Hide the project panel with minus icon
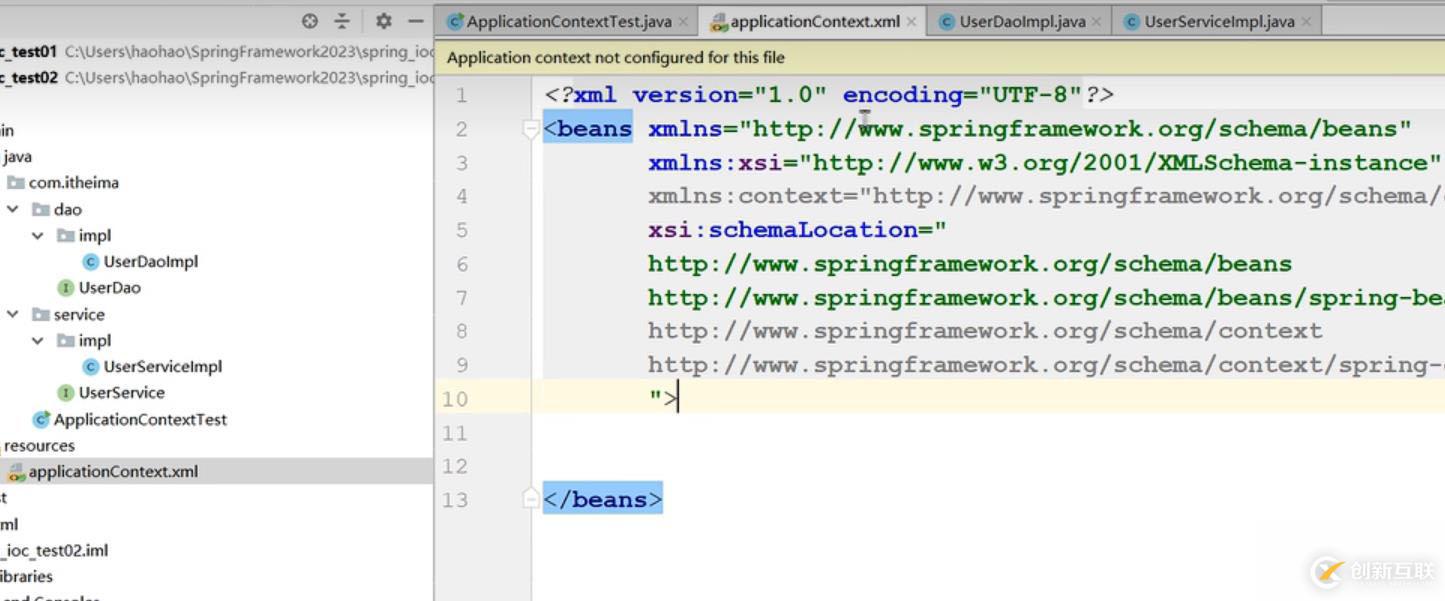This screenshot has width=1445, height=601. (x=416, y=21)
